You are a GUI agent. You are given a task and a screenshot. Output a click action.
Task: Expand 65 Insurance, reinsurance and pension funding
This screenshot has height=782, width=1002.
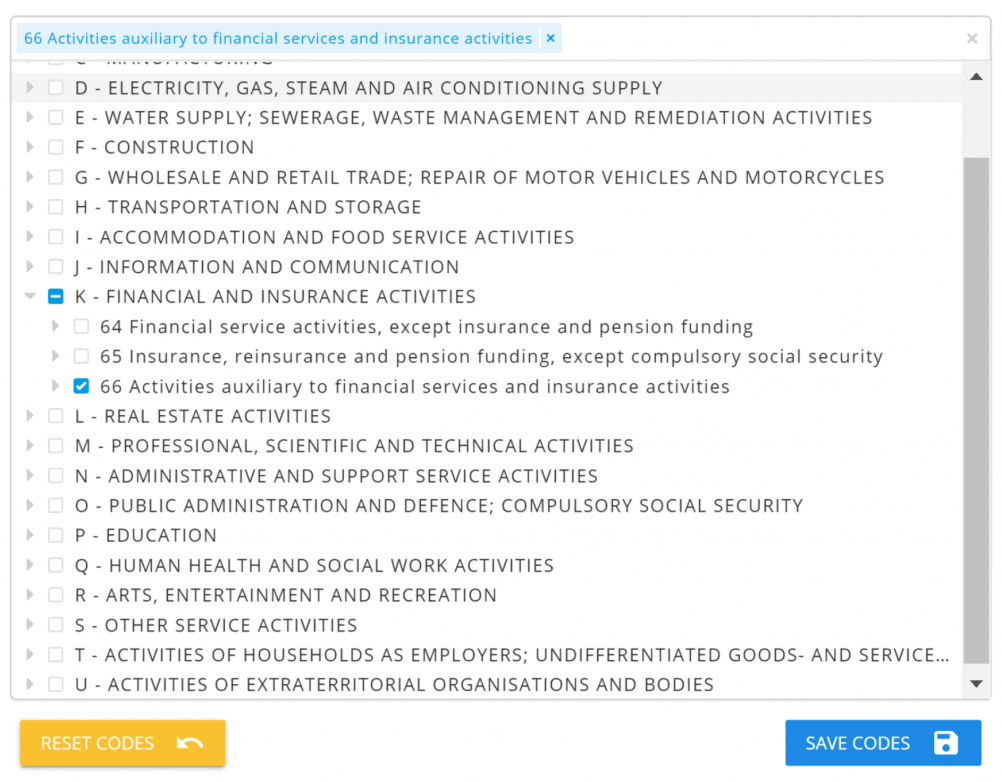click(x=55, y=357)
